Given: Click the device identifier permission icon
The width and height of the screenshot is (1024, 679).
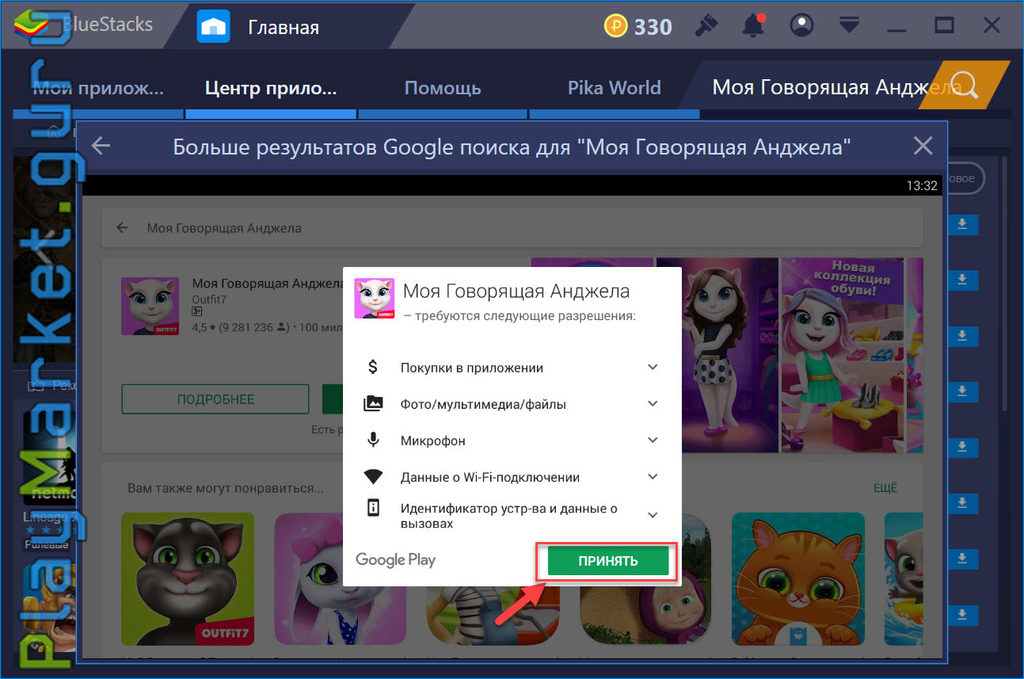Looking at the screenshot, I should (x=373, y=507).
